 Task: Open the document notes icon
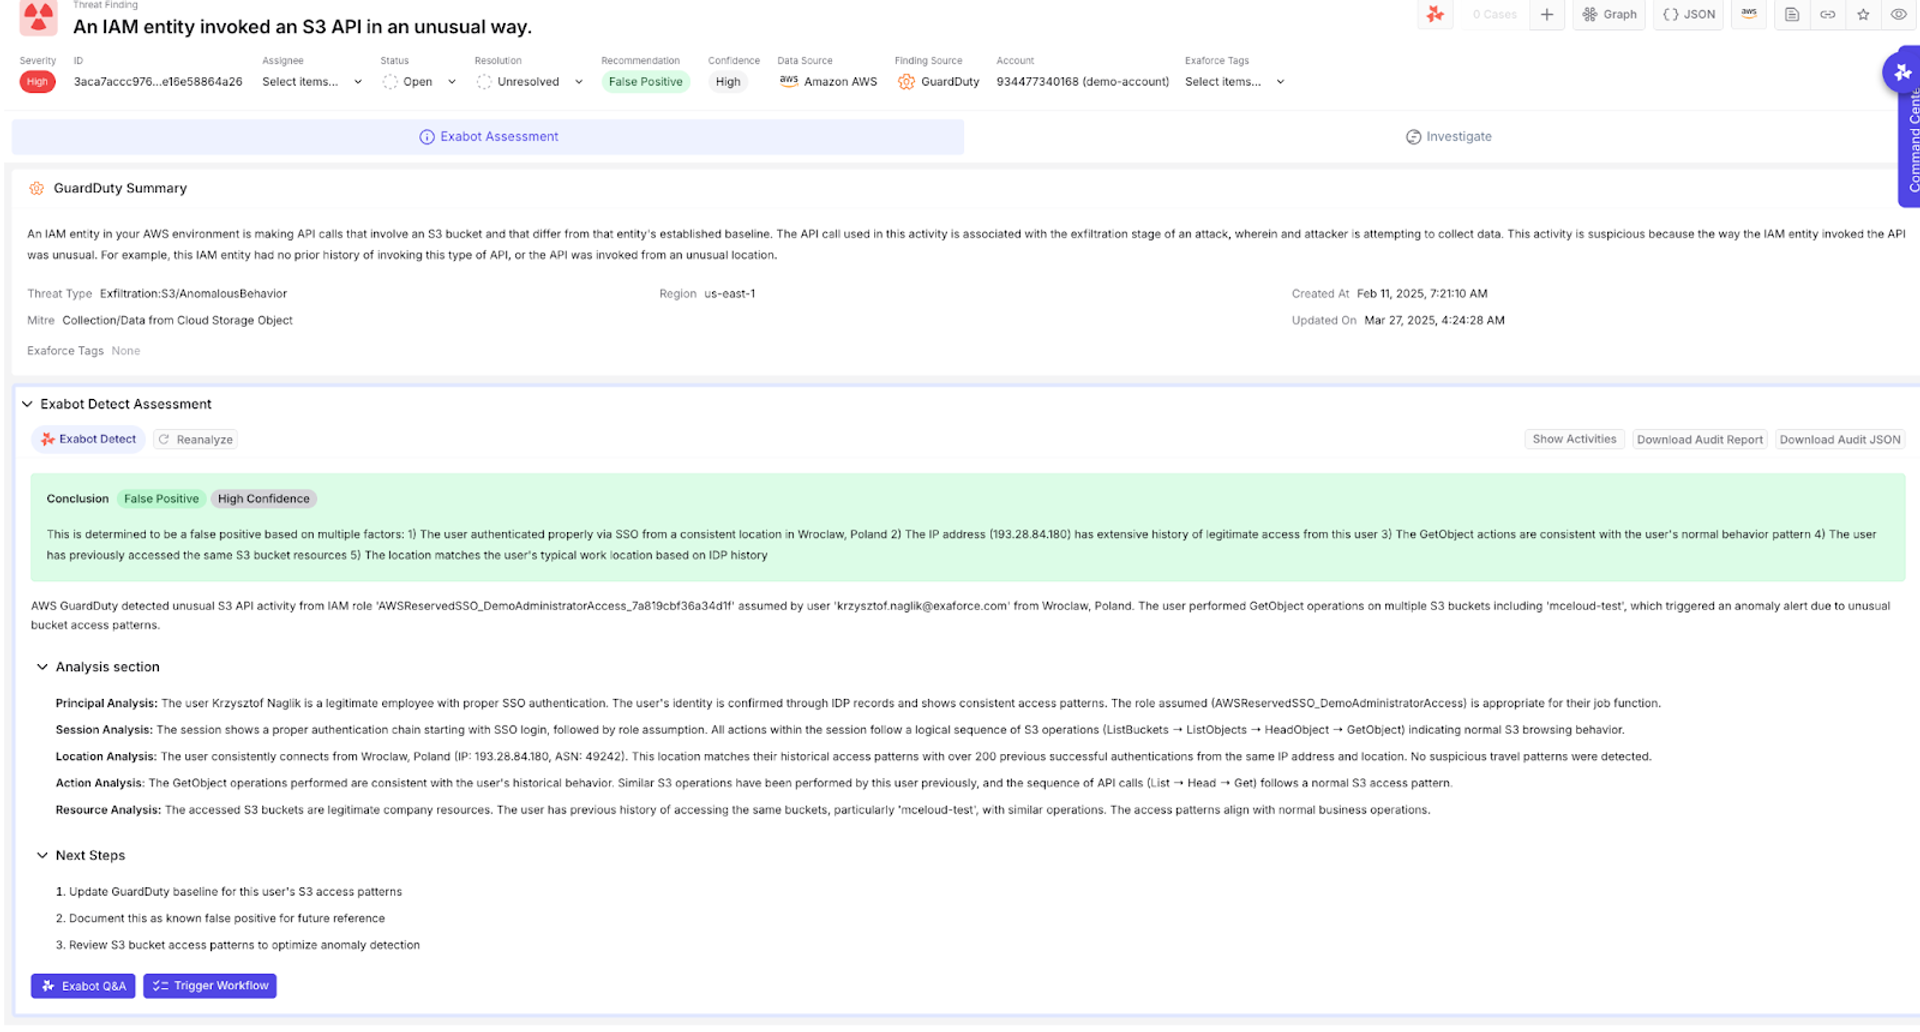click(x=1792, y=15)
